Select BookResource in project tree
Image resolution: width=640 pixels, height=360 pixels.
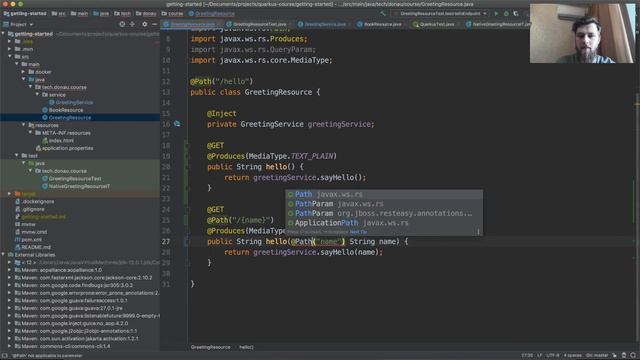(66, 110)
